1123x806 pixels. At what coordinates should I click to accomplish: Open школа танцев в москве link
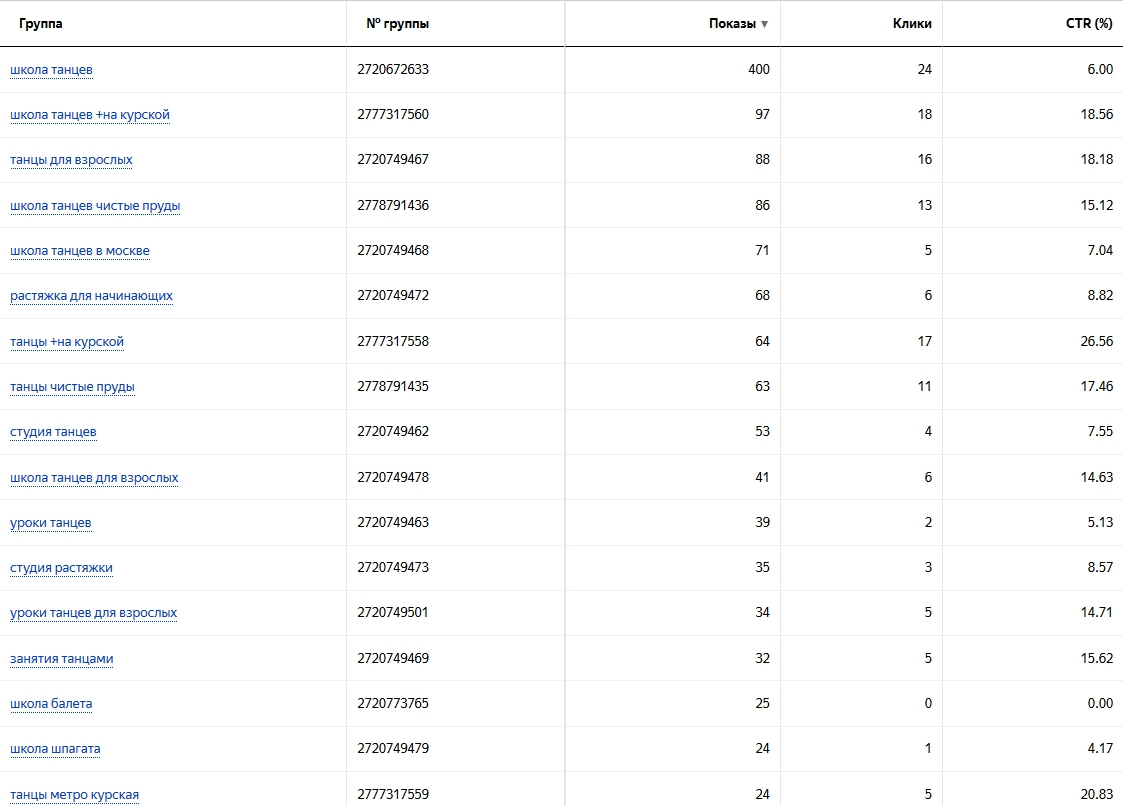(x=80, y=251)
